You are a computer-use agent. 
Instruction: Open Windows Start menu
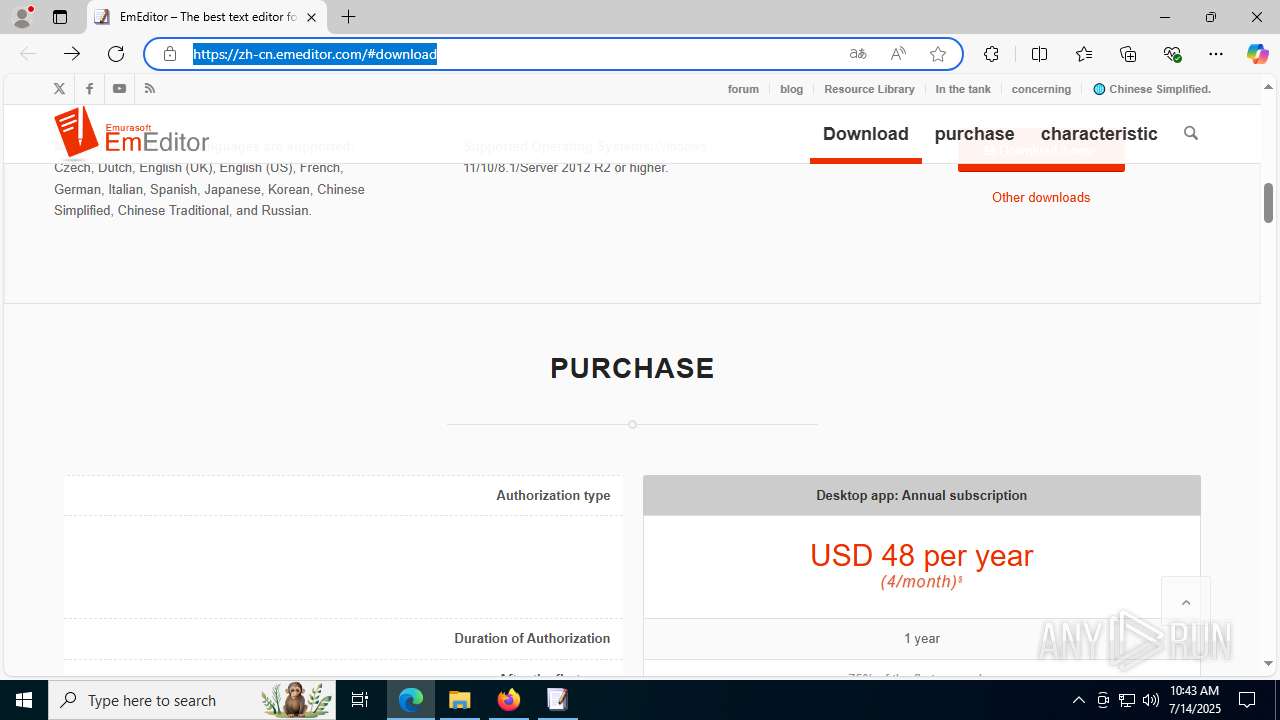tap(24, 700)
